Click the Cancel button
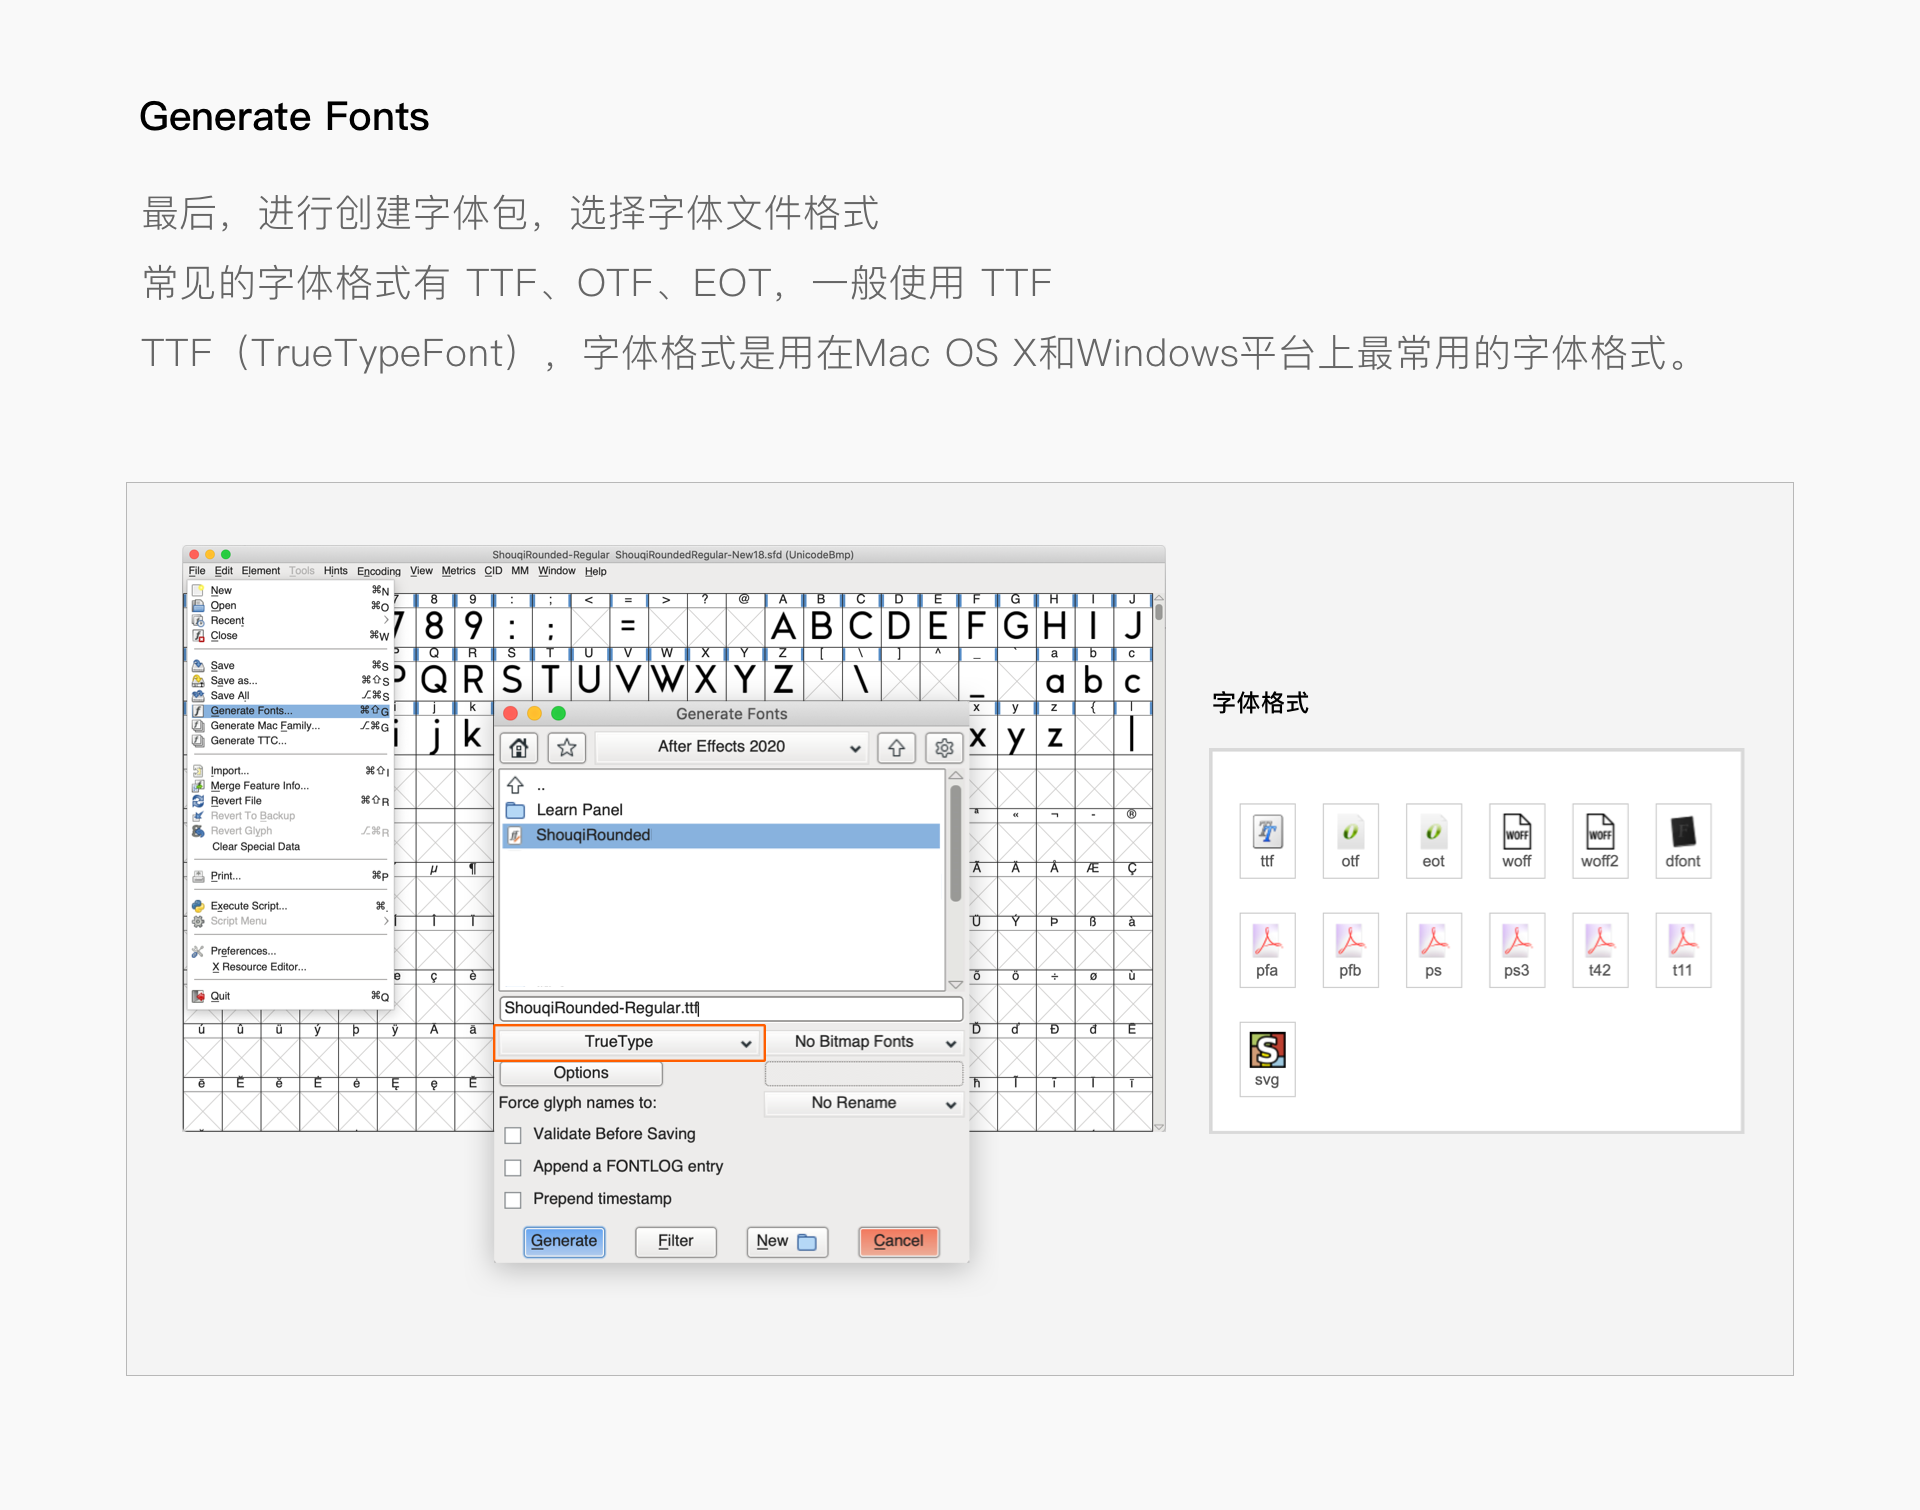1920x1510 pixels. point(898,1241)
